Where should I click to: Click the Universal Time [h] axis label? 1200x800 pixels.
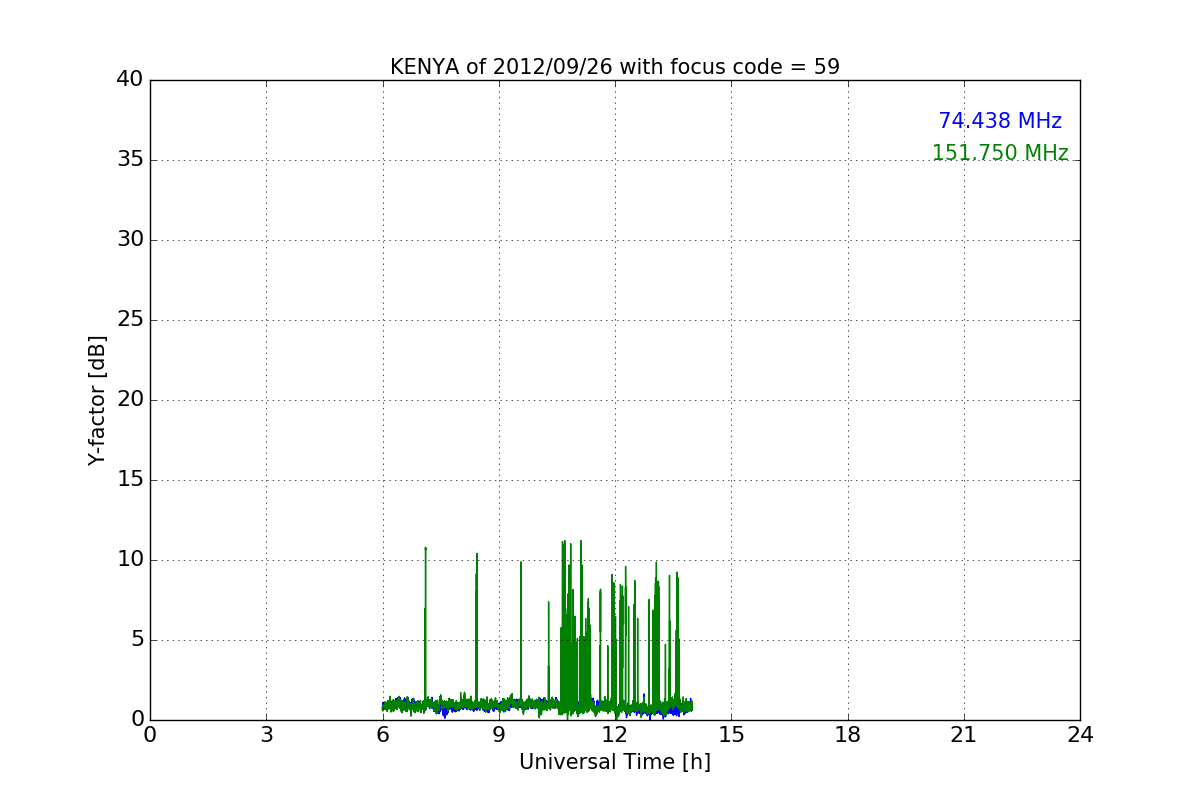pyautogui.click(x=615, y=762)
